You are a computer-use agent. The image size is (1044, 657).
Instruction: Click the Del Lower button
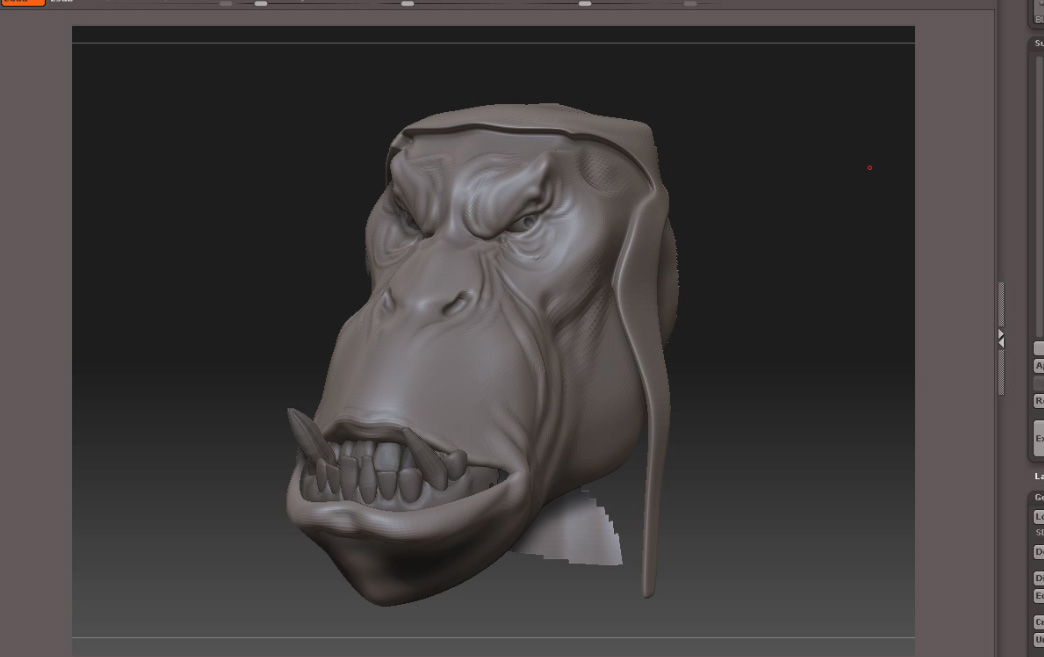[1038, 552]
